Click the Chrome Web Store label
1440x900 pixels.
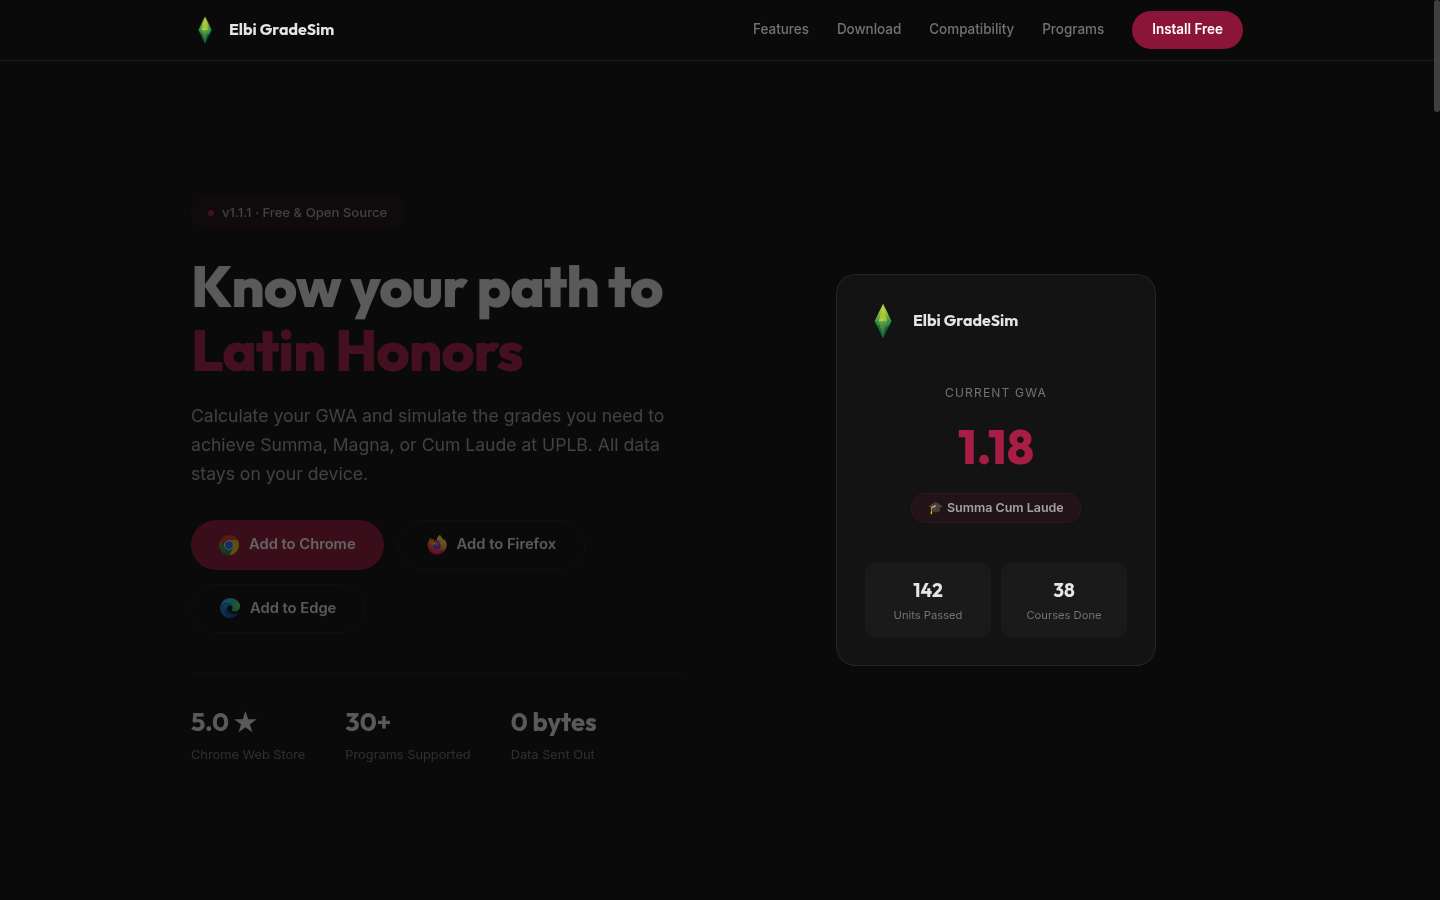tap(248, 755)
